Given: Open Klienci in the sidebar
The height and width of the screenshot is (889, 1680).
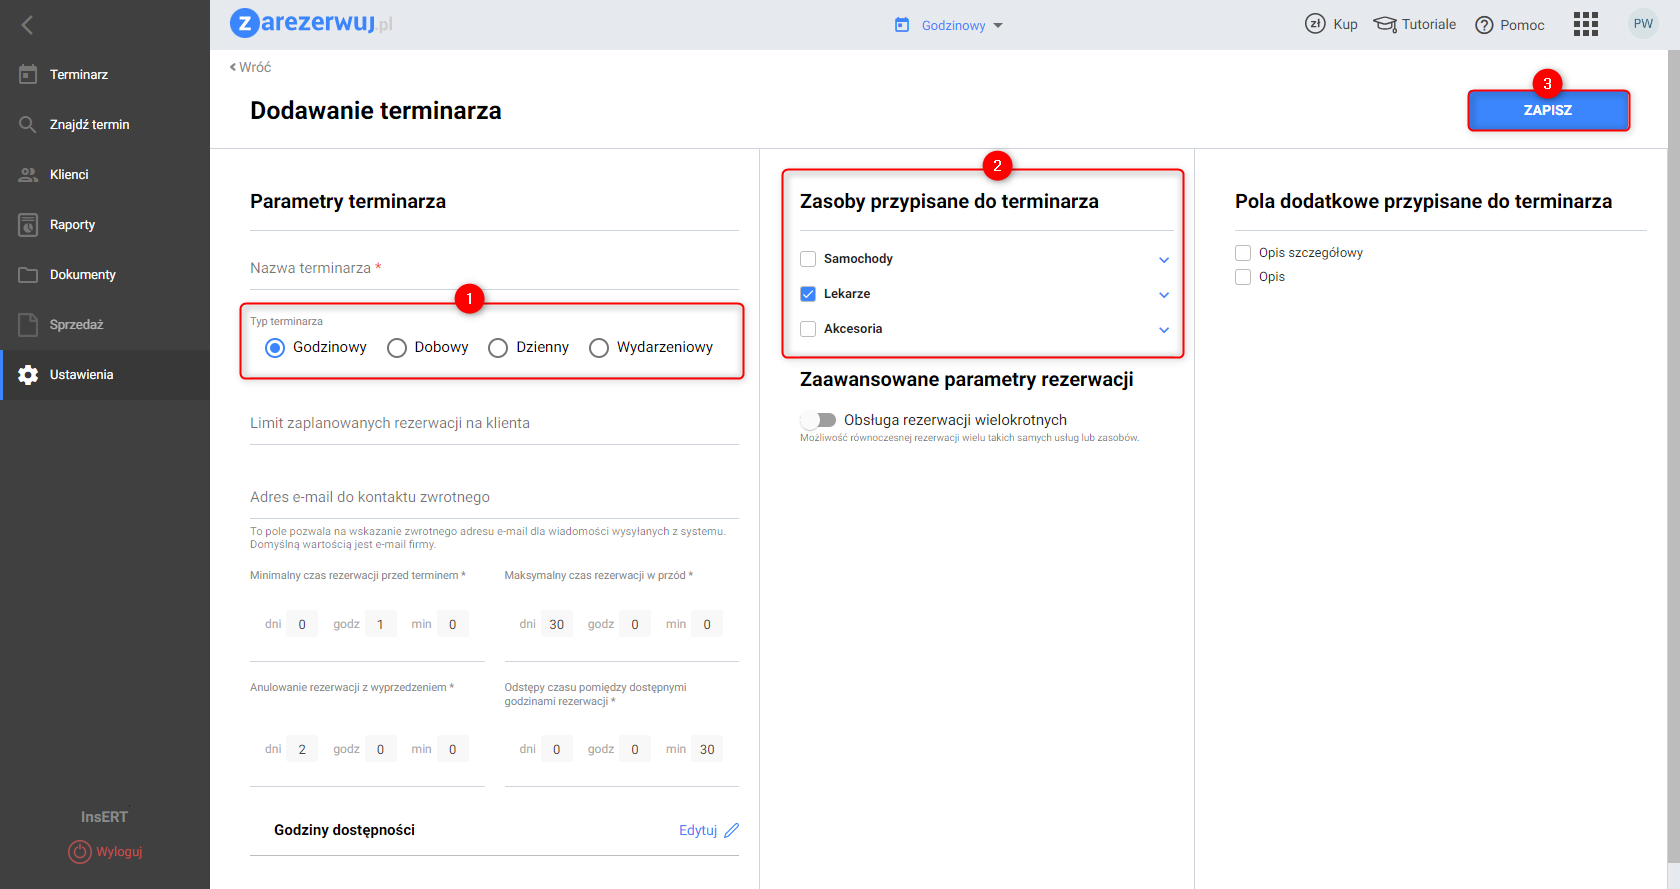Looking at the screenshot, I should pyautogui.click(x=69, y=174).
